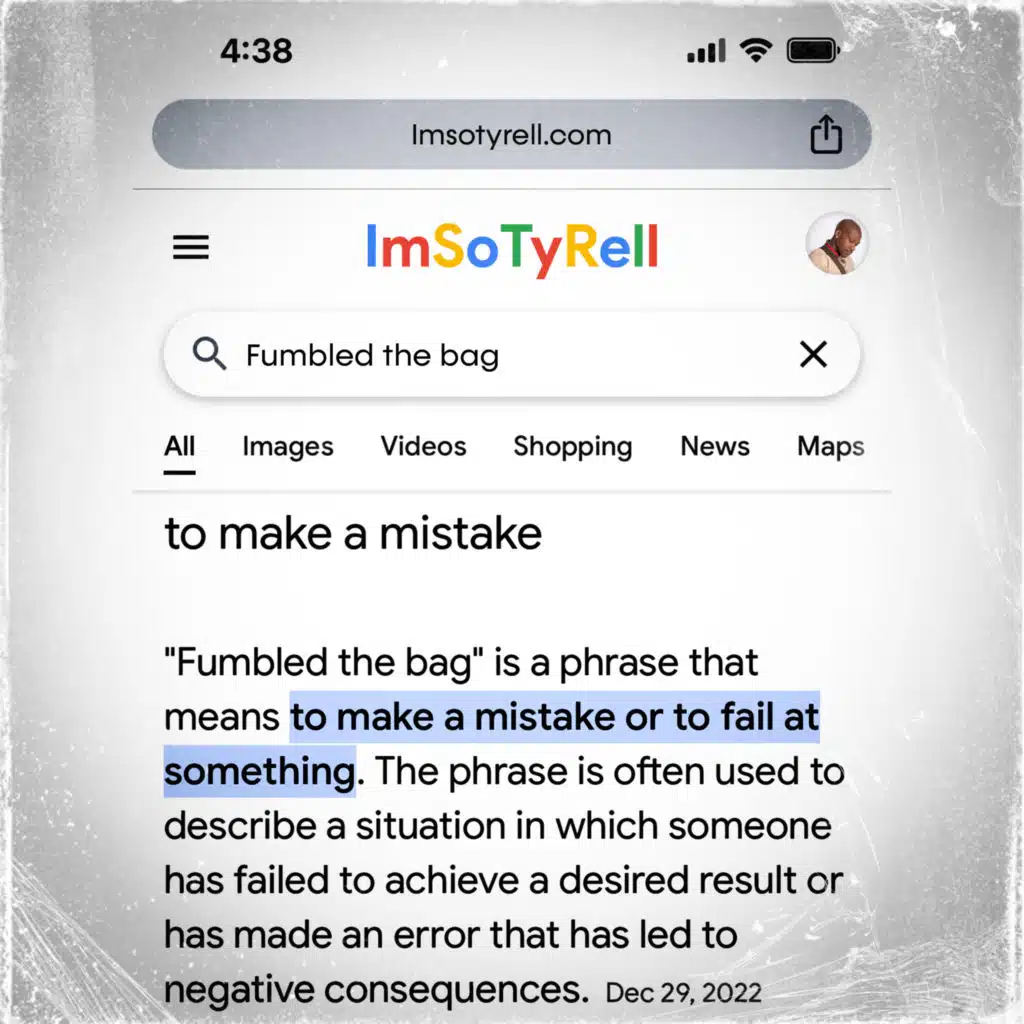Click the Imsotyrell.com address bar
Viewport: 1024px width, 1024px height.
(x=511, y=135)
